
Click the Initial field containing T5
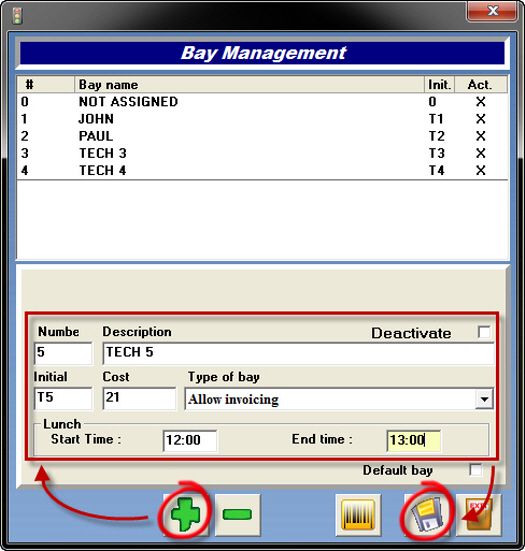[63, 398]
